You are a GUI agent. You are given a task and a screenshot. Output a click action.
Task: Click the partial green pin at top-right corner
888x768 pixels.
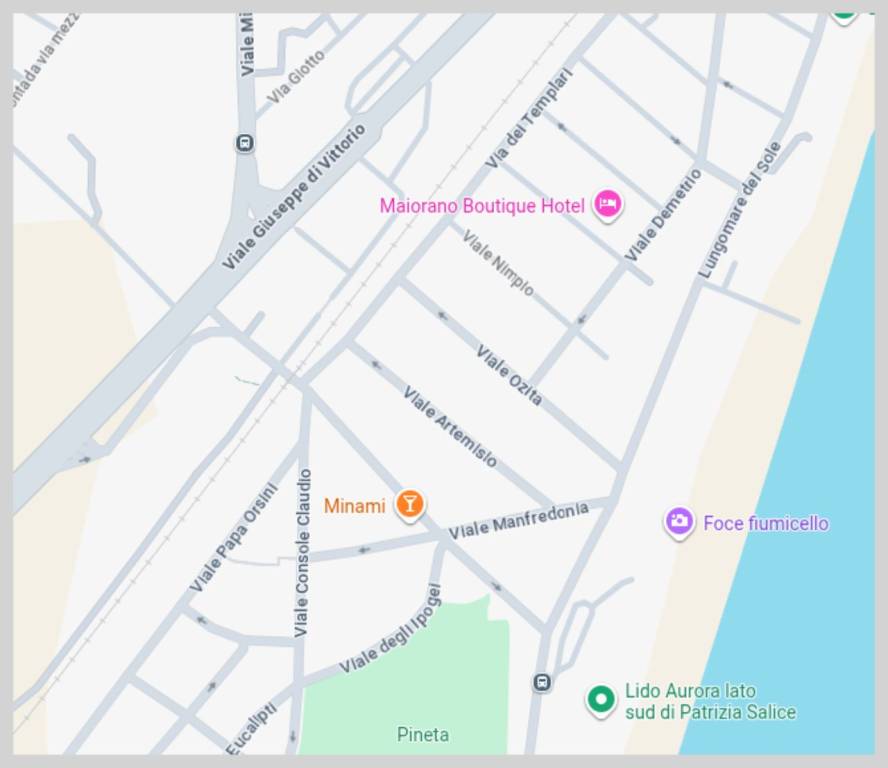pos(844,16)
